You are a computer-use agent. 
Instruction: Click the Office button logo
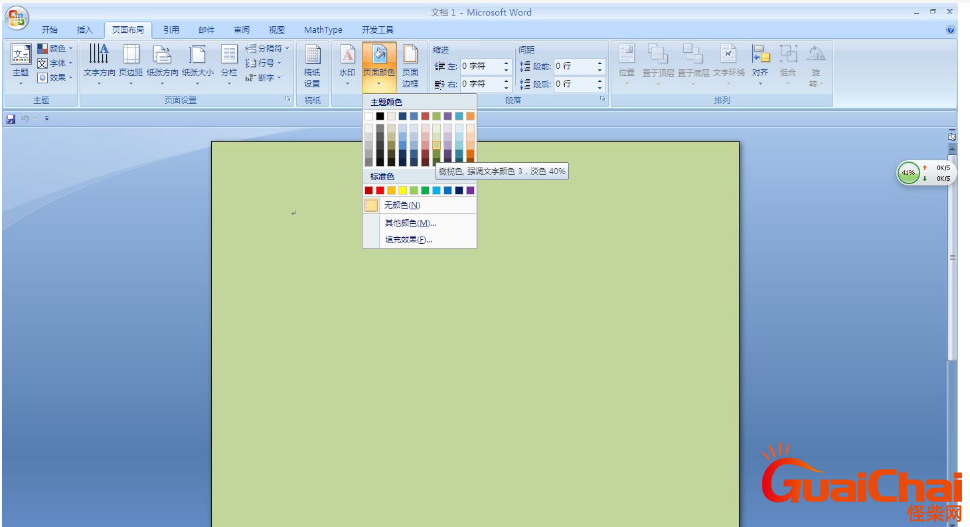tap(17, 20)
